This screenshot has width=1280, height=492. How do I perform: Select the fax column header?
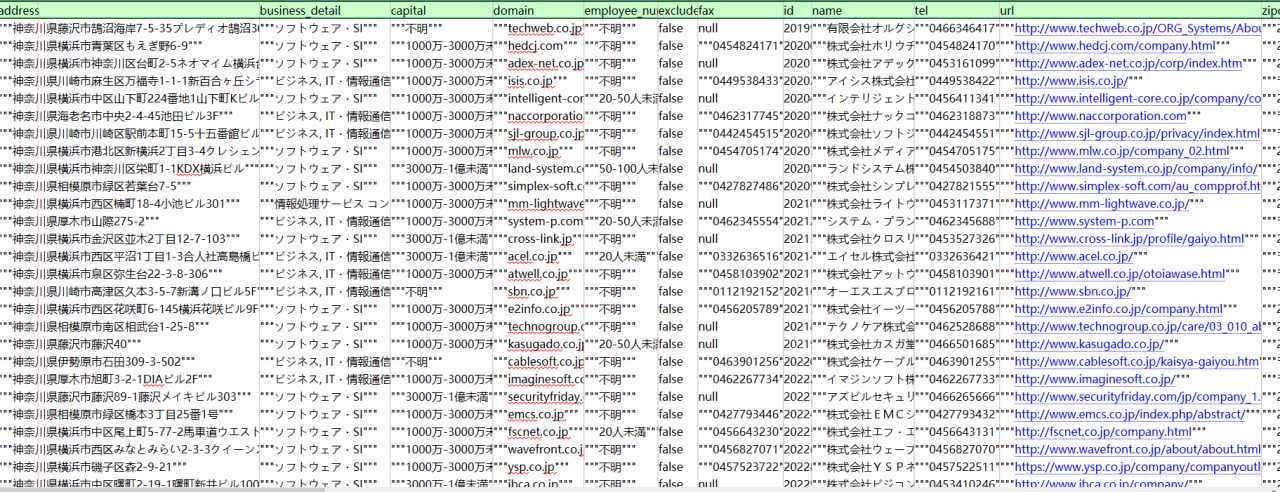(738, 9)
